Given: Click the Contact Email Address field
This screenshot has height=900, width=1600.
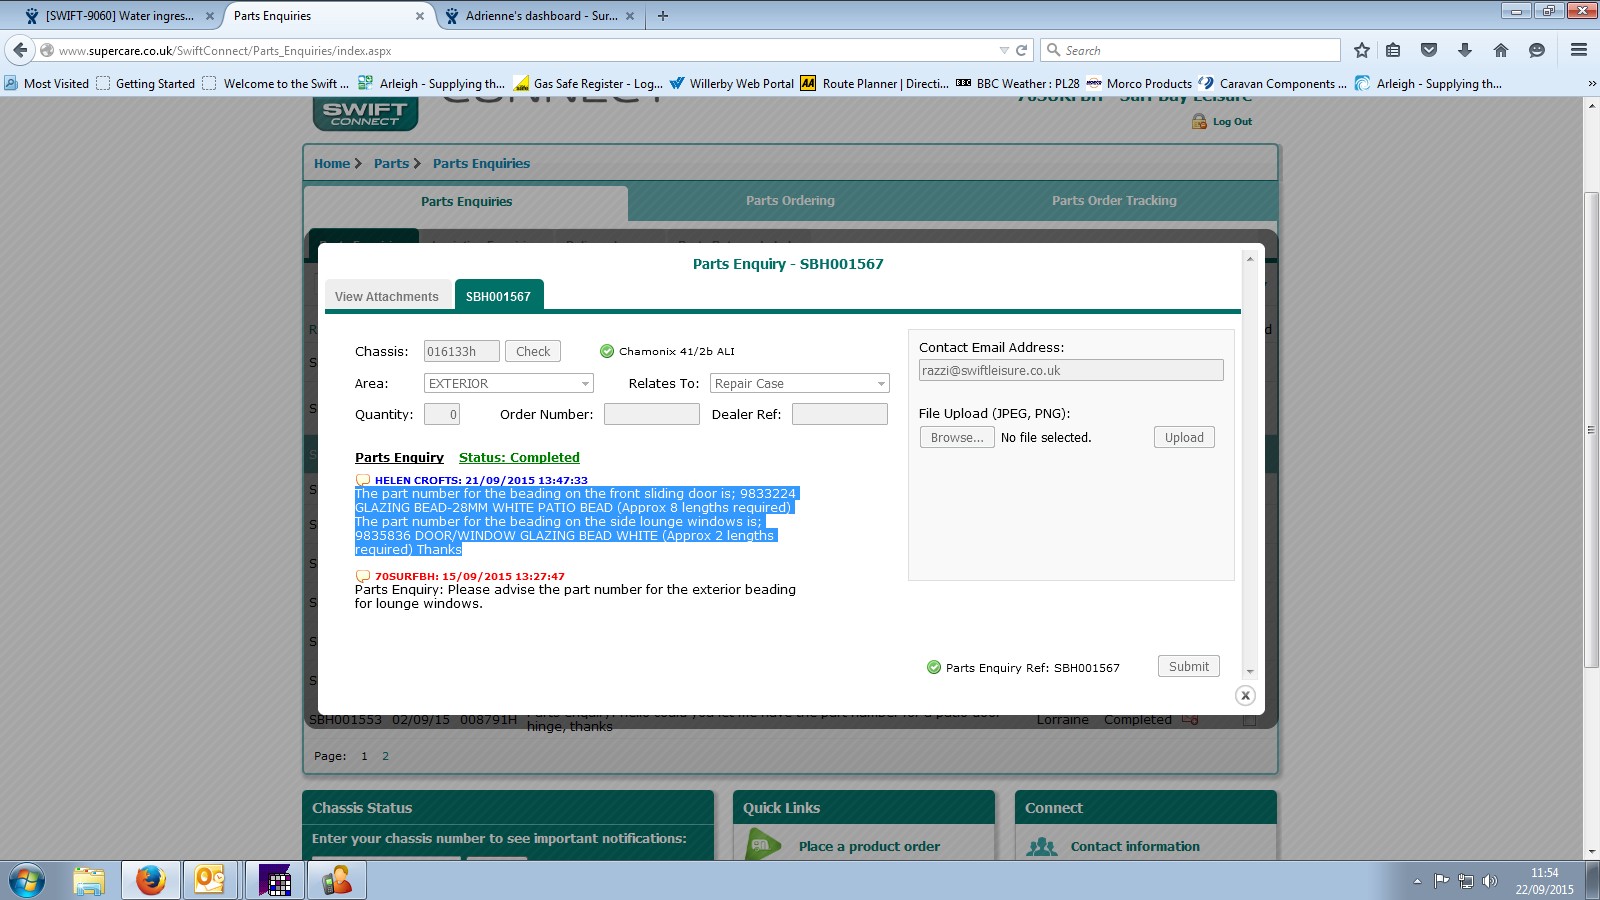Looking at the screenshot, I should tap(1071, 370).
